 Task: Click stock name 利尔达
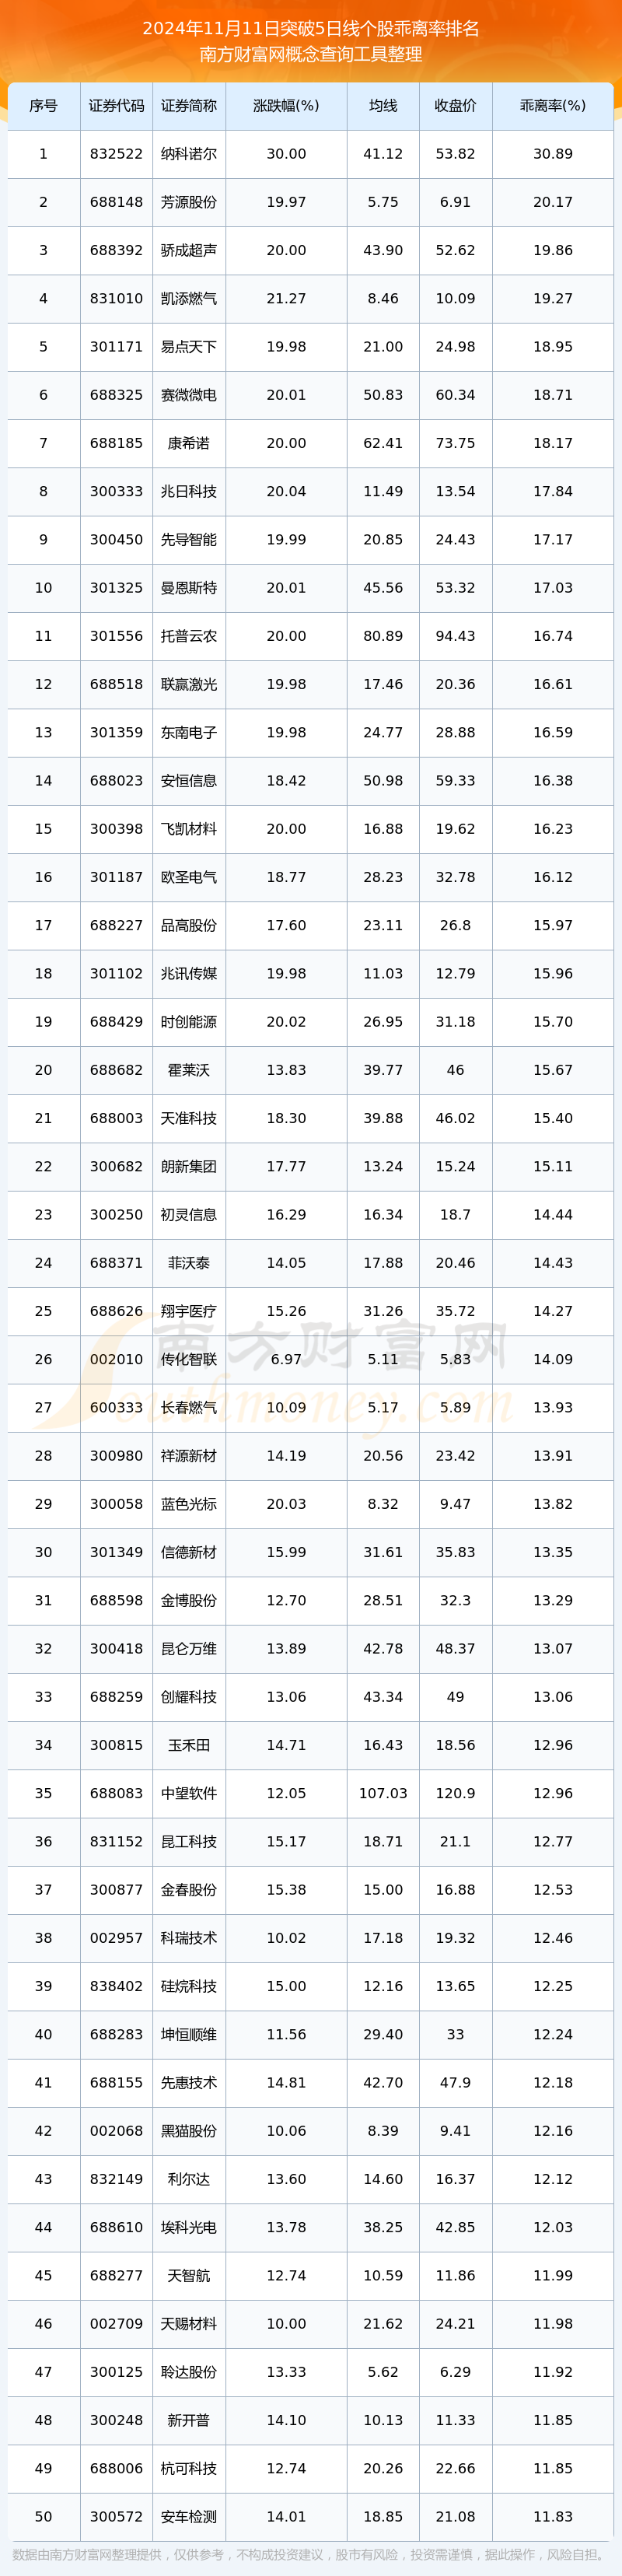point(189,2179)
